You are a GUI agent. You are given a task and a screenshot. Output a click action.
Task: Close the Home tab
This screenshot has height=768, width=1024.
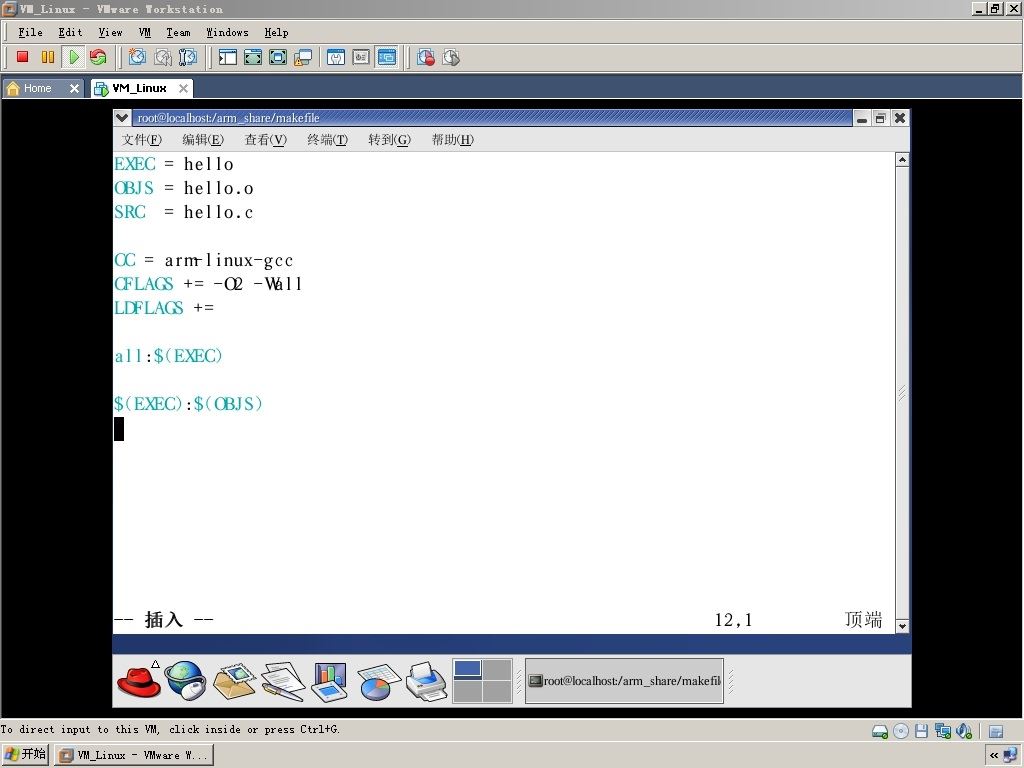[74, 88]
